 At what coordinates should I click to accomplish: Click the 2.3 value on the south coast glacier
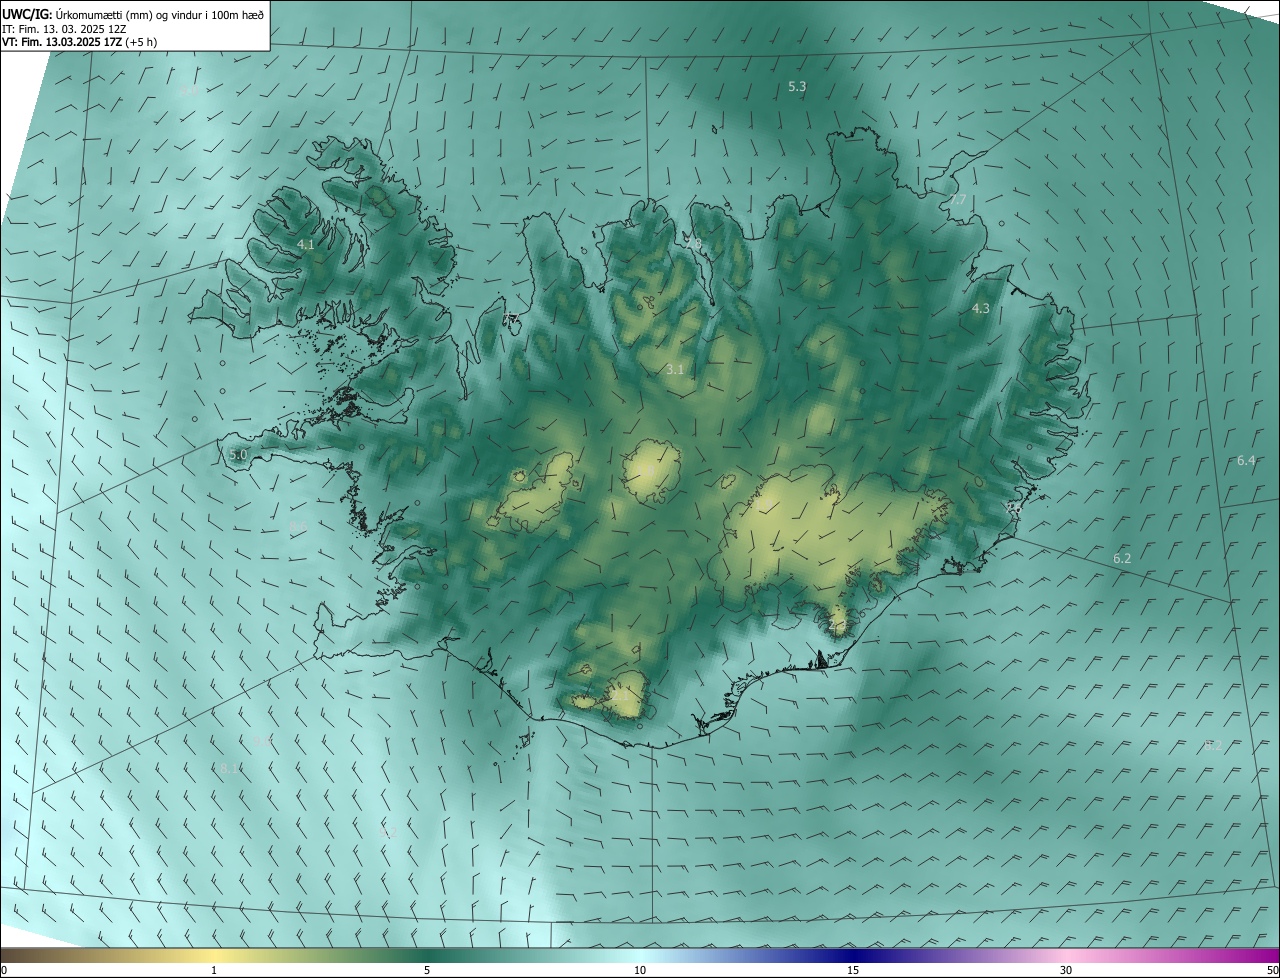pos(837,626)
